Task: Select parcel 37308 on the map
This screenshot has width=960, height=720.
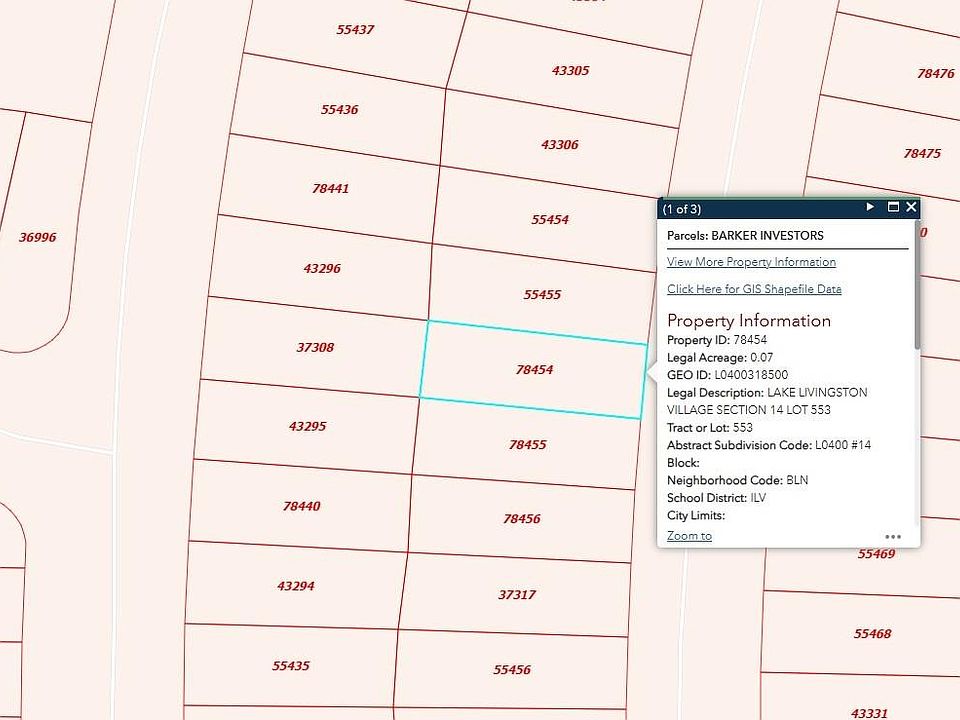Action: coord(315,347)
